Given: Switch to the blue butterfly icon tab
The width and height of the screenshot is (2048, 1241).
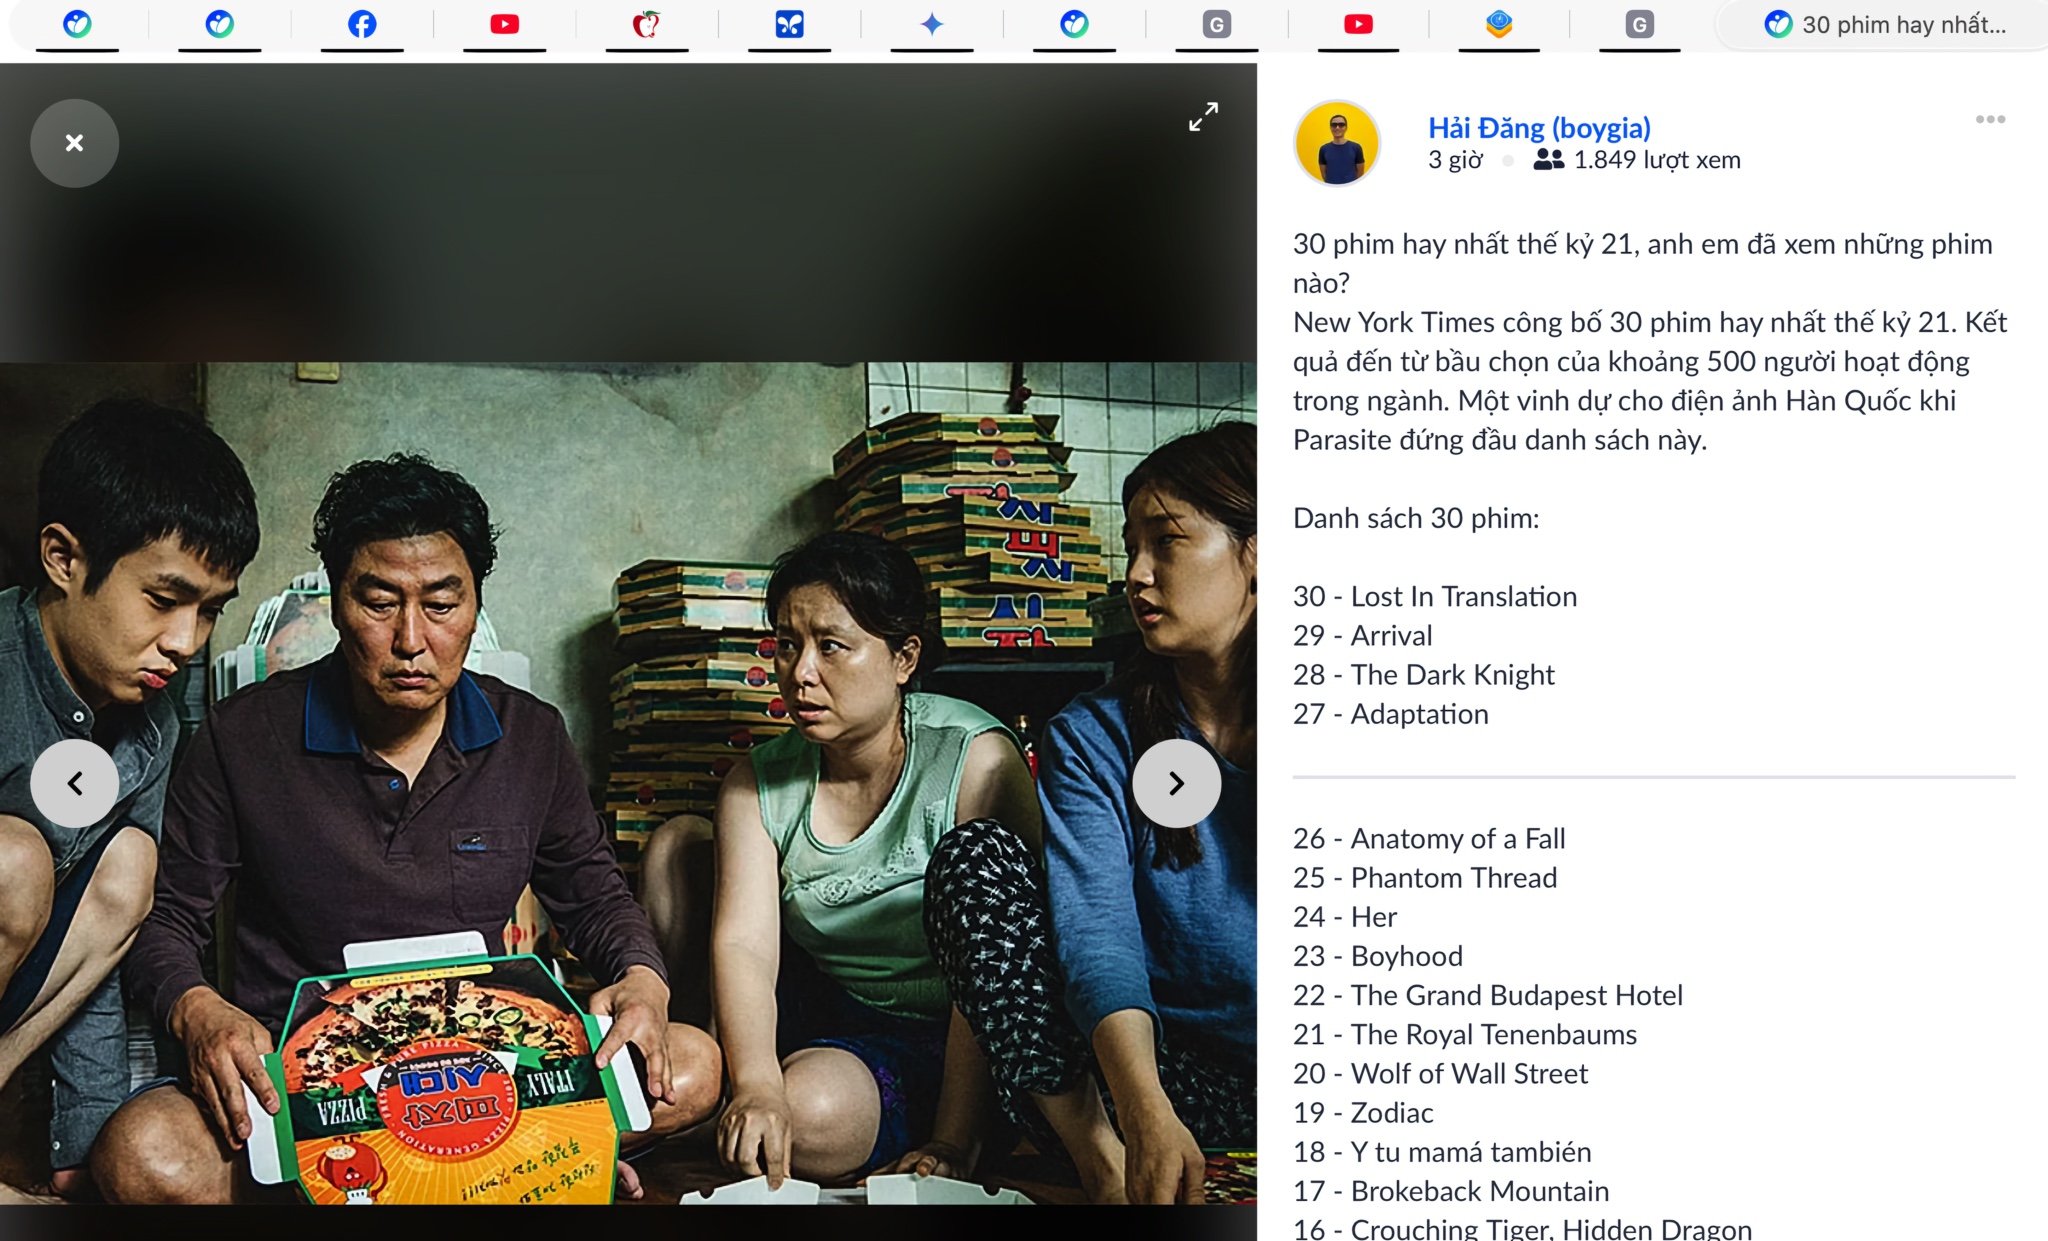Looking at the screenshot, I should (789, 25).
